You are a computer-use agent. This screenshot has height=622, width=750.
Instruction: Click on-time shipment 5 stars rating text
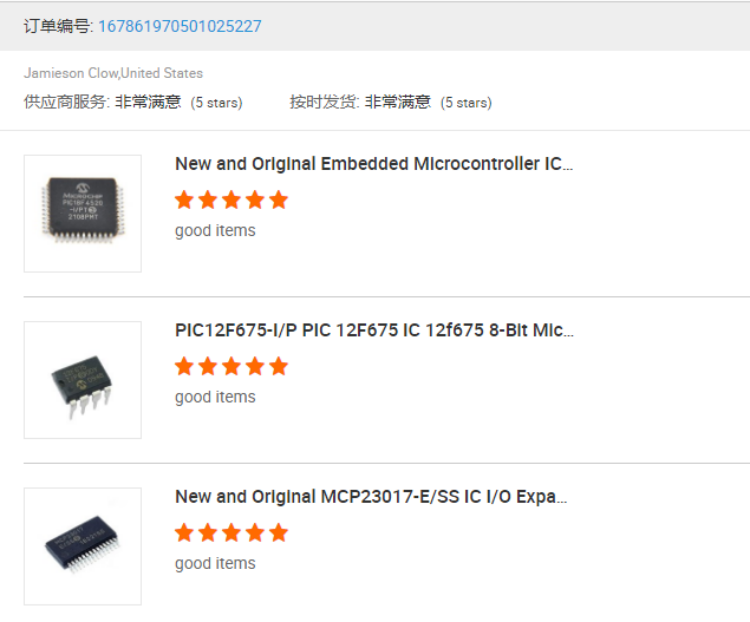[466, 103]
